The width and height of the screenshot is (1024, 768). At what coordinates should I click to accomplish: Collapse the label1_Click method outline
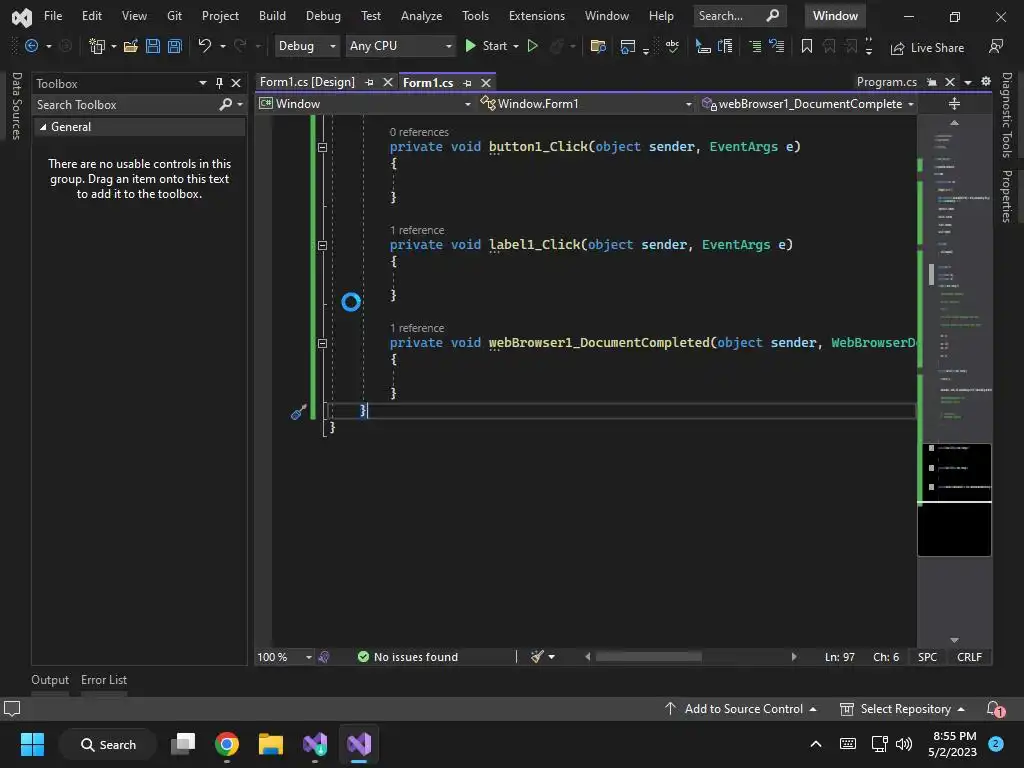[322, 245]
